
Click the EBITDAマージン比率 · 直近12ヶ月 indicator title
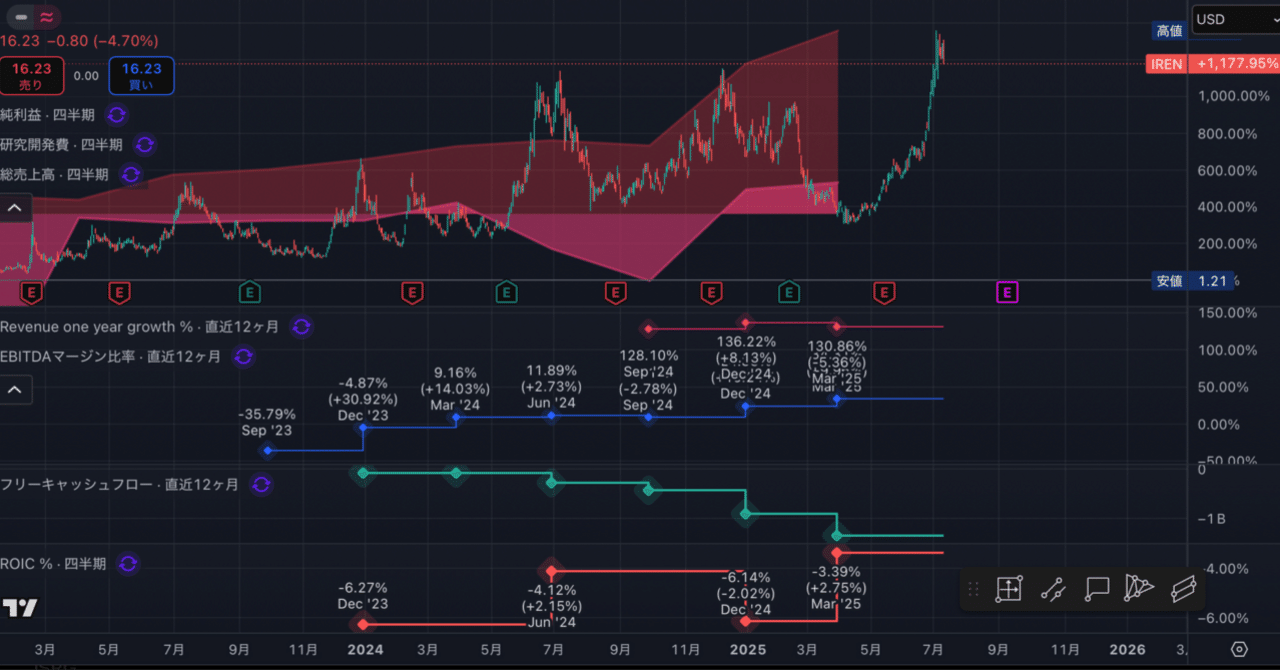click(112, 356)
